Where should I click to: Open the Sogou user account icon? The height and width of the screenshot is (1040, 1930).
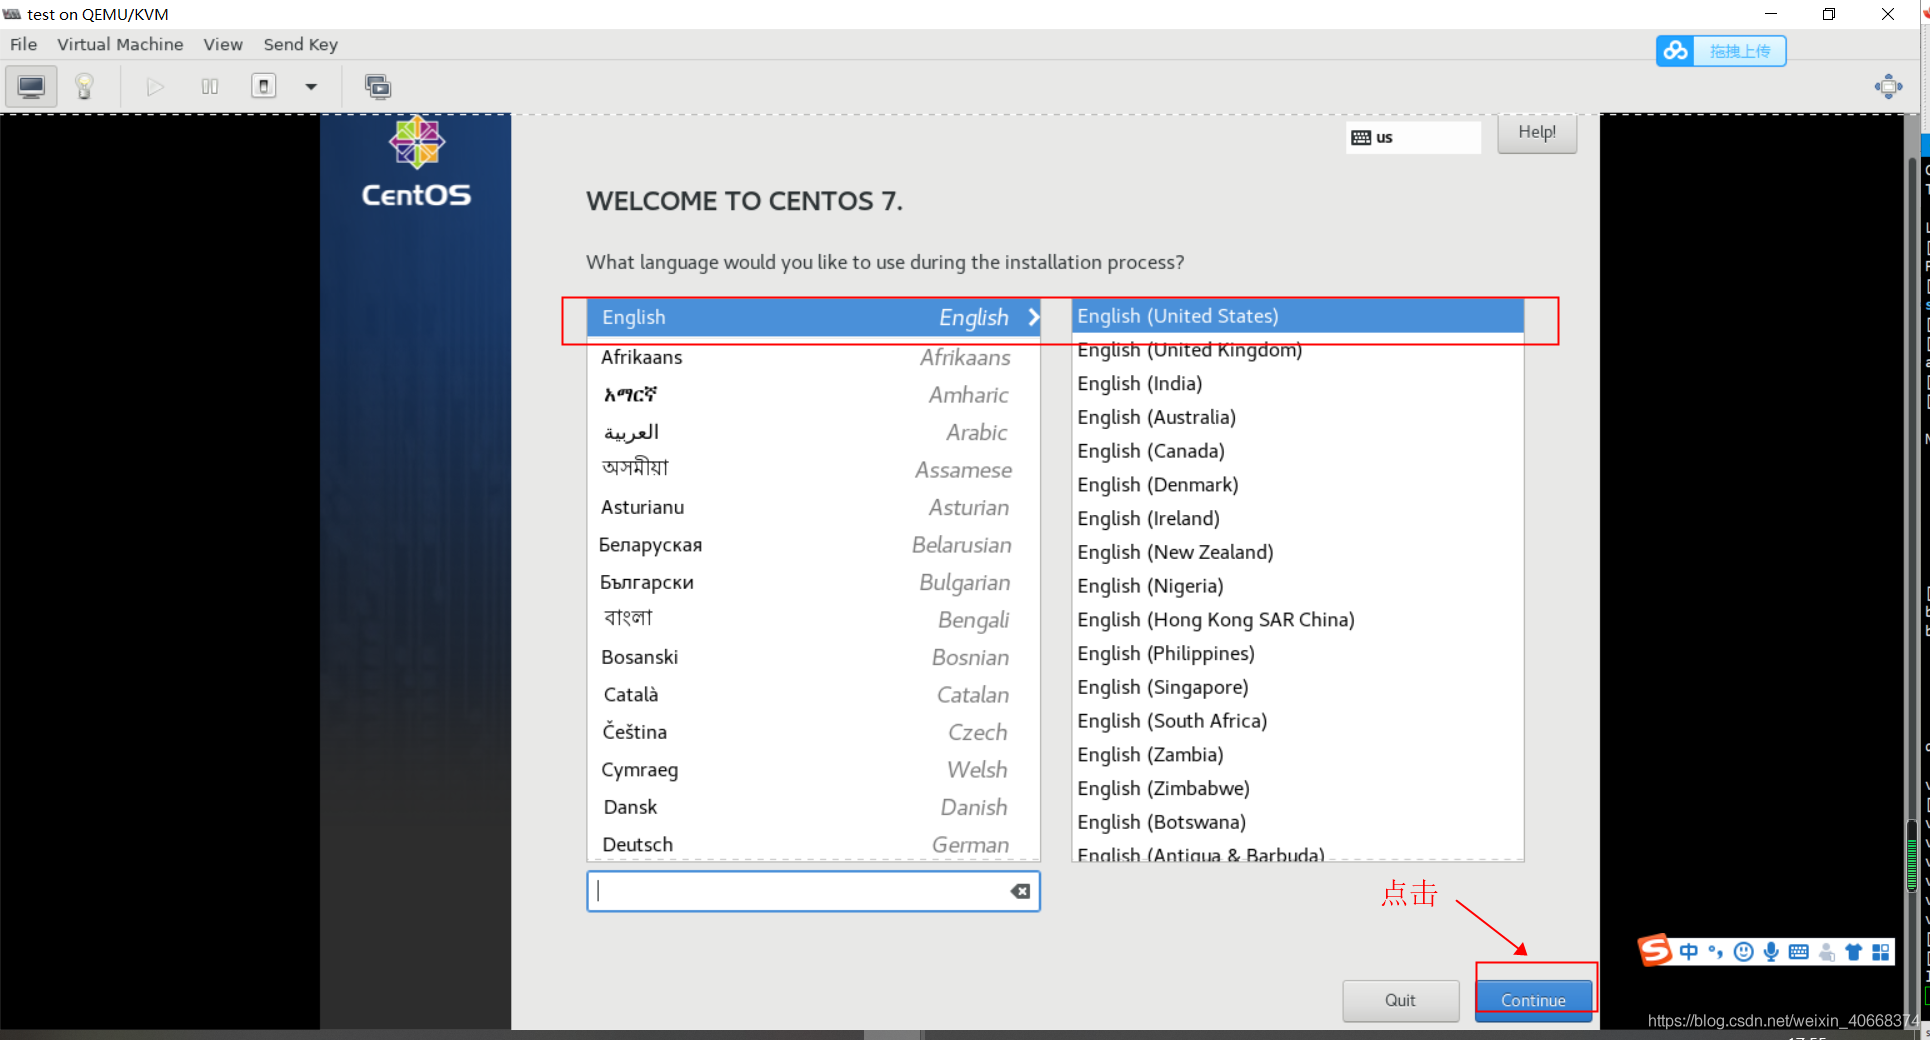click(x=1827, y=952)
